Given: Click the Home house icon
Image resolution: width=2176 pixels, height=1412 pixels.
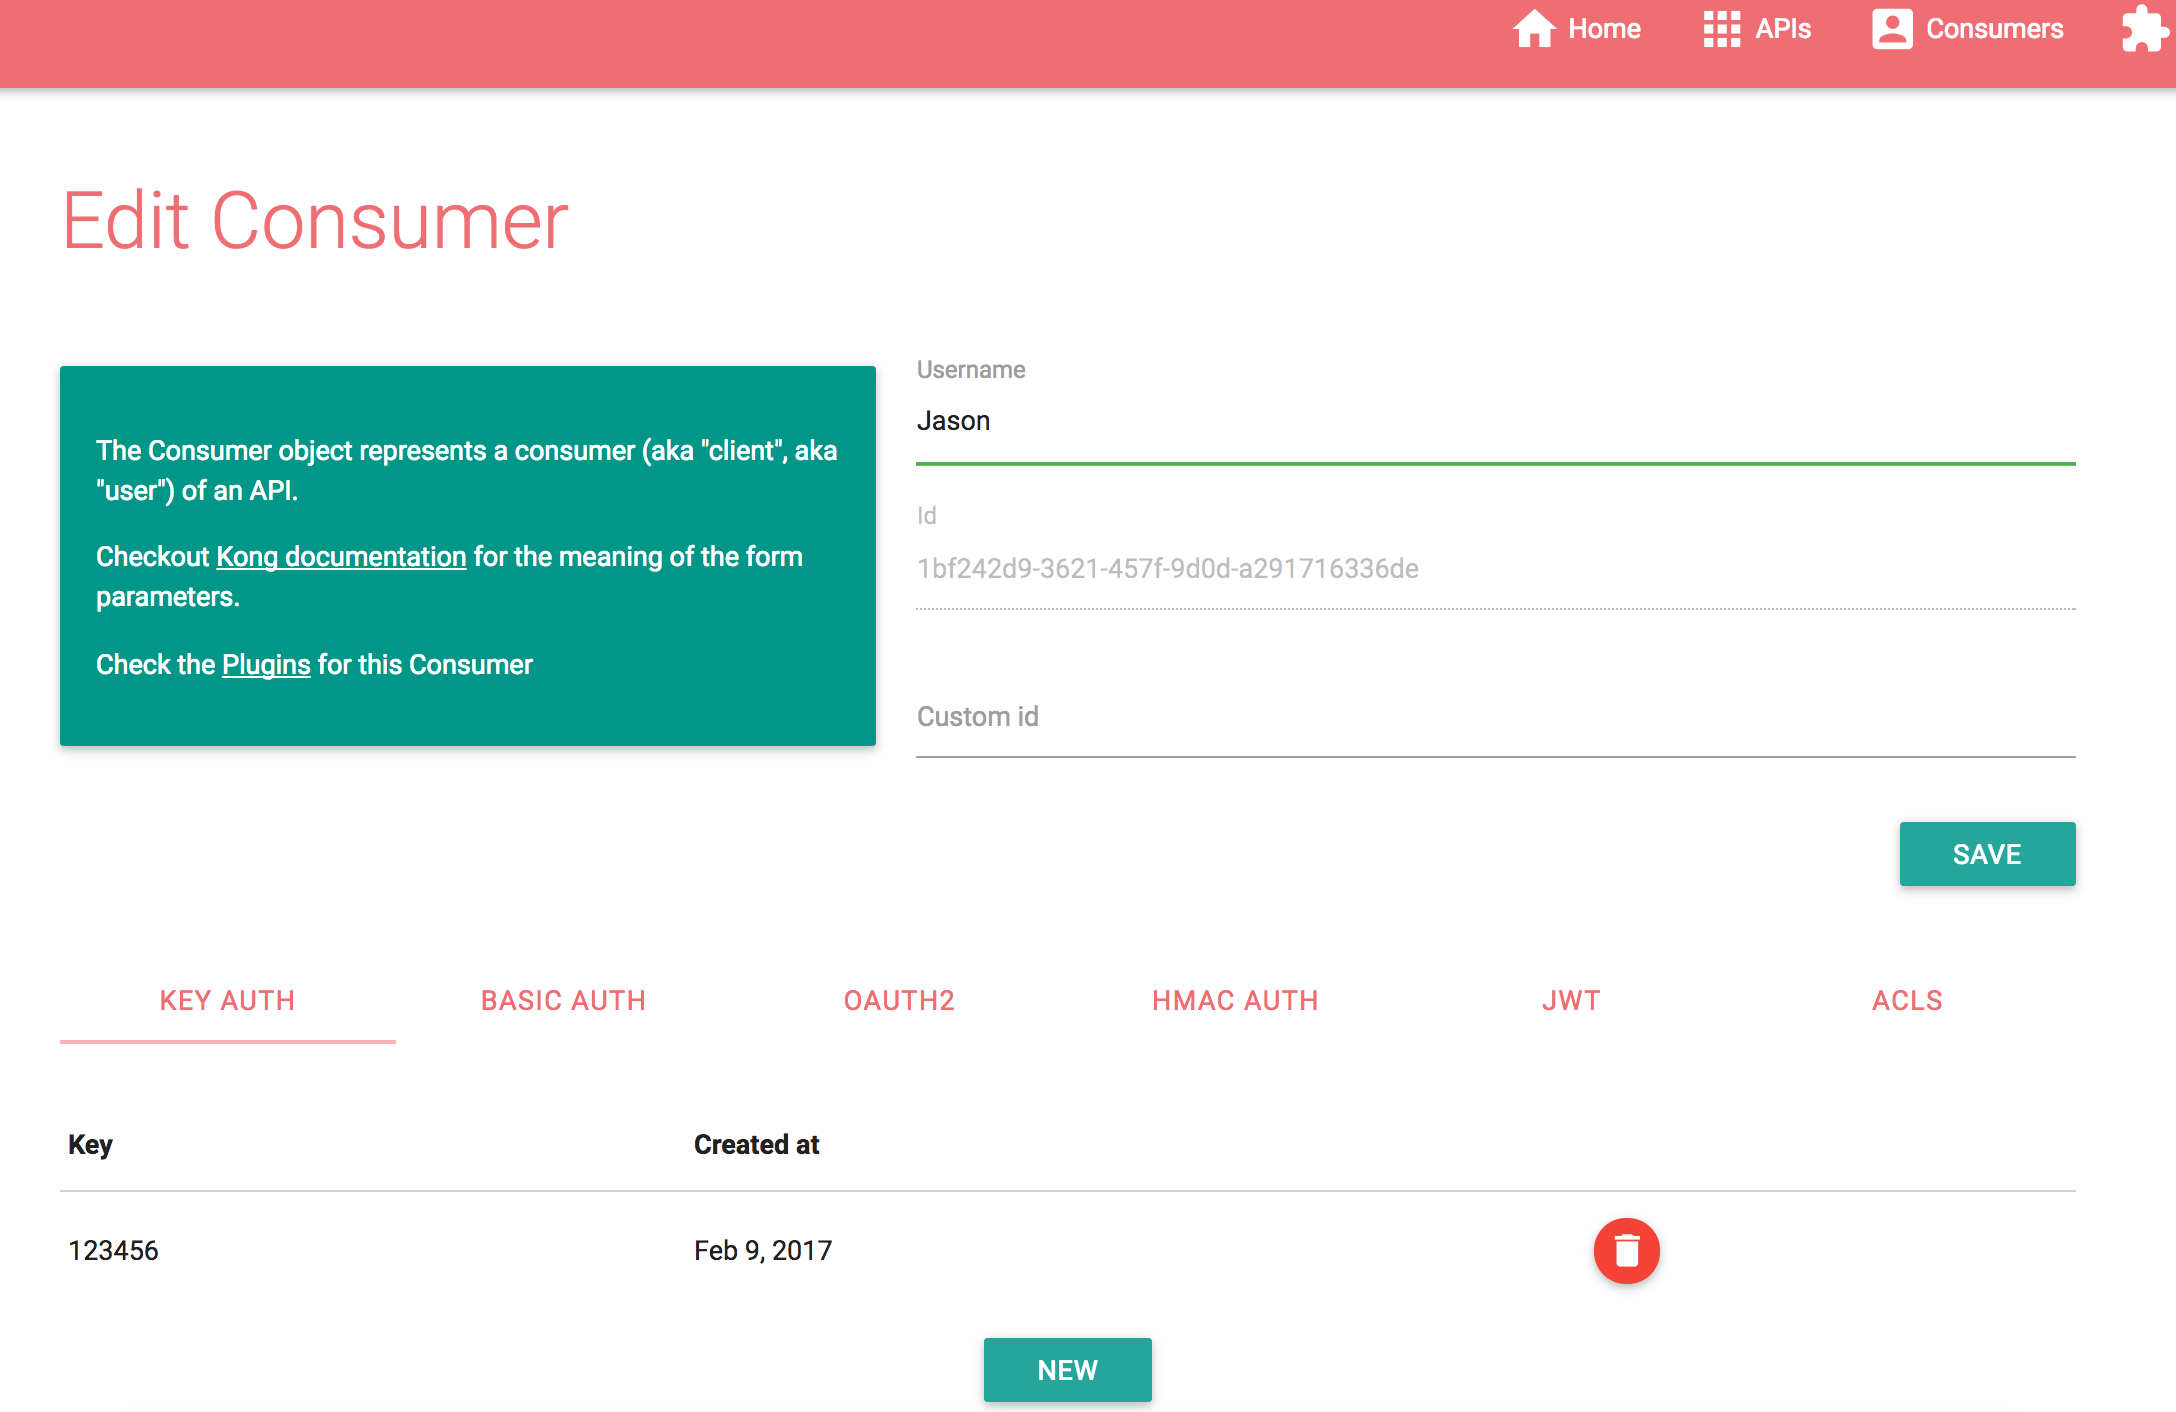Looking at the screenshot, I should coord(1533,29).
